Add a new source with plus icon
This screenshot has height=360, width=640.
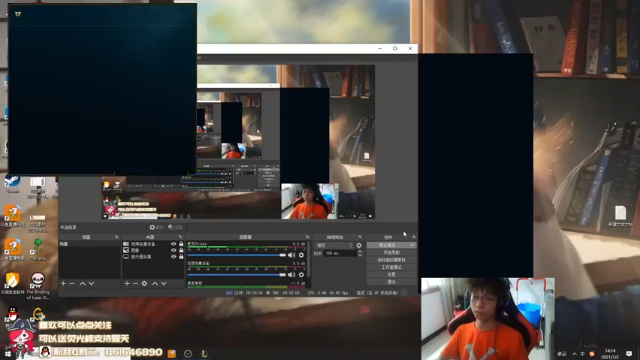(x=127, y=283)
